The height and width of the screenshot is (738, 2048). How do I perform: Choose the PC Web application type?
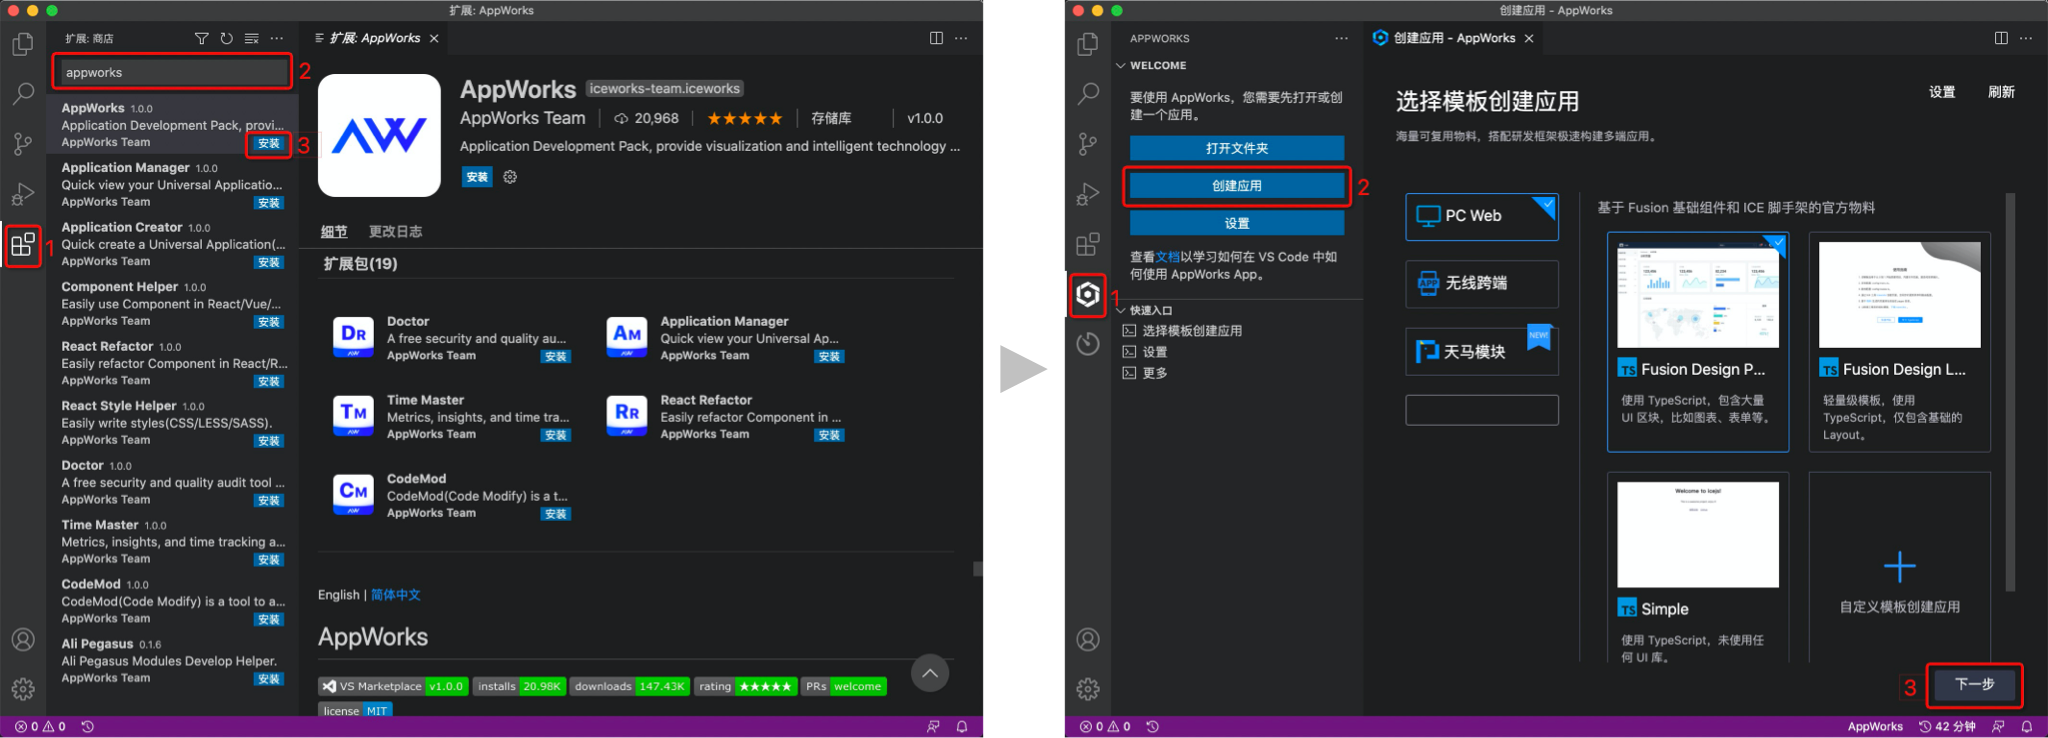[1482, 217]
